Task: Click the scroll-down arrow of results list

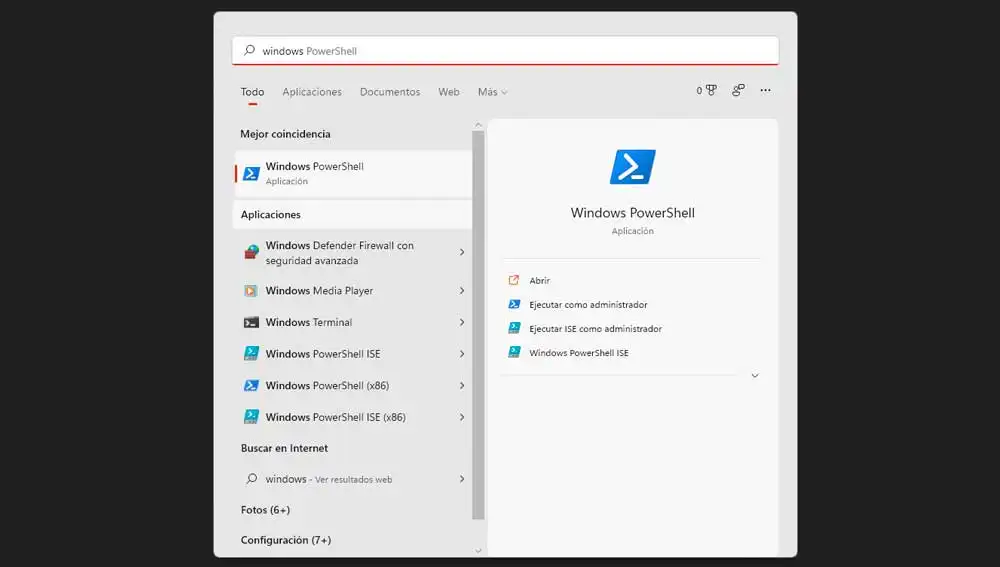Action: (478, 550)
